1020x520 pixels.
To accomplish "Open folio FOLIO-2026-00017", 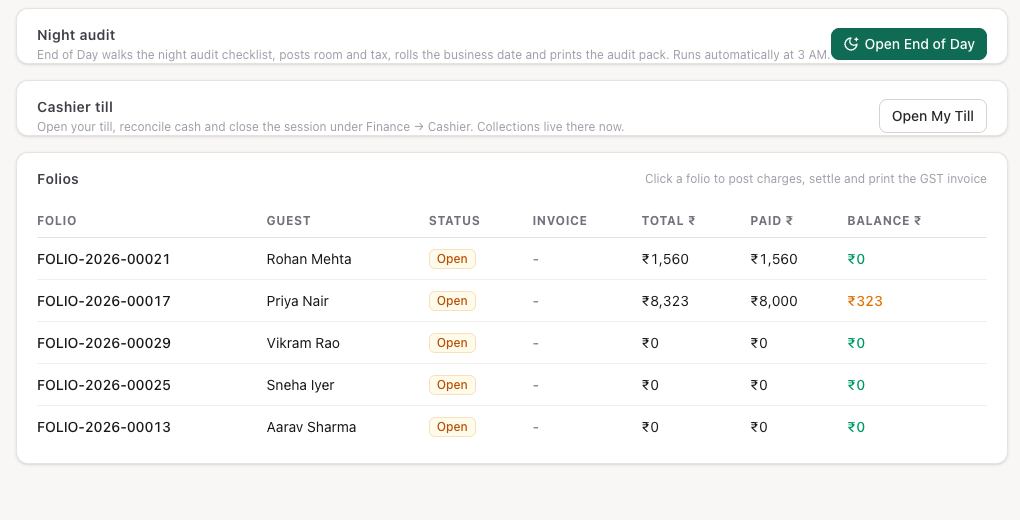I will [x=104, y=301].
